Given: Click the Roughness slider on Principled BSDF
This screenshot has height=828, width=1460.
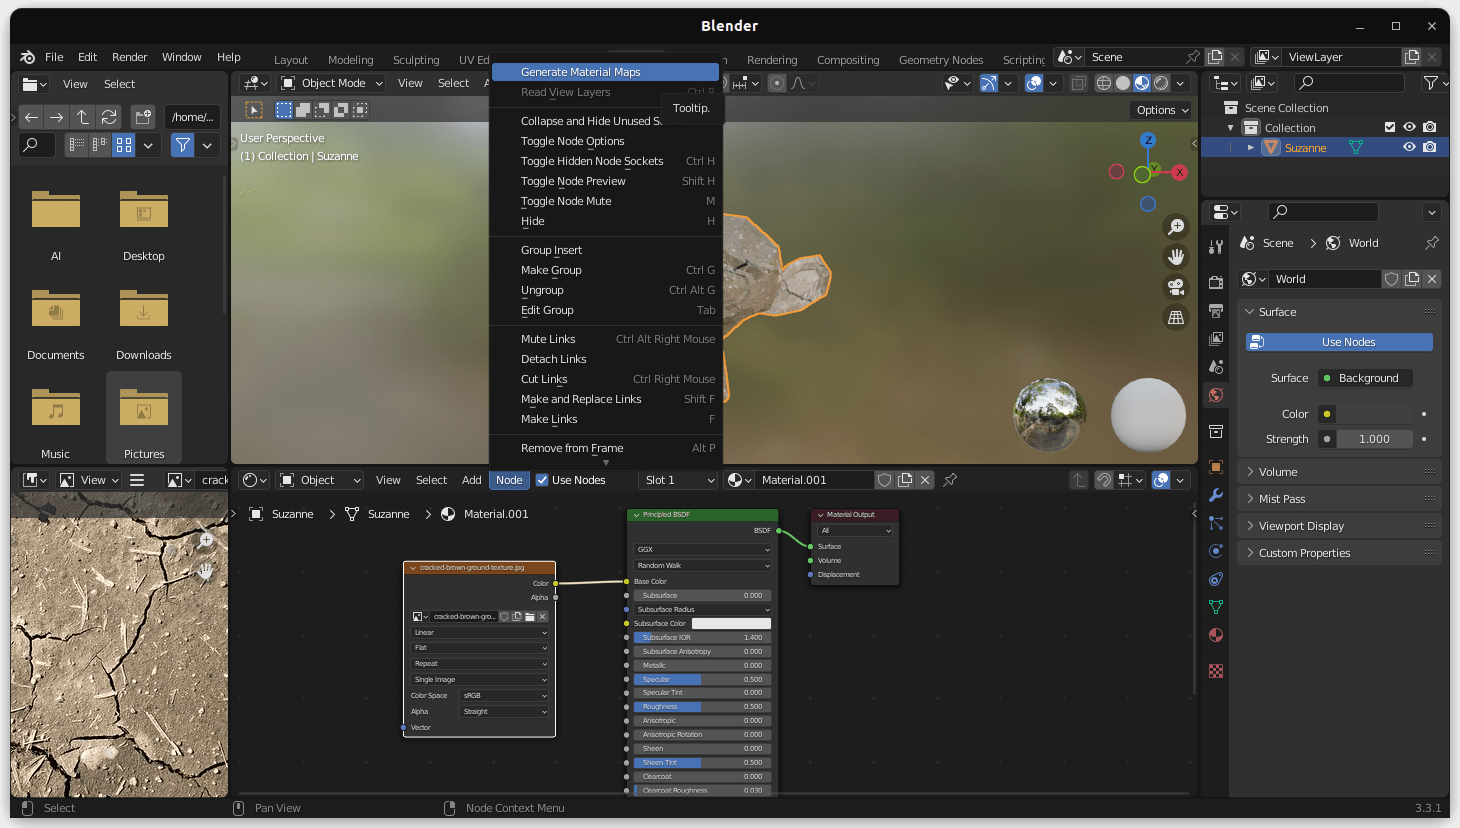Looking at the screenshot, I should pyautogui.click(x=701, y=707).
